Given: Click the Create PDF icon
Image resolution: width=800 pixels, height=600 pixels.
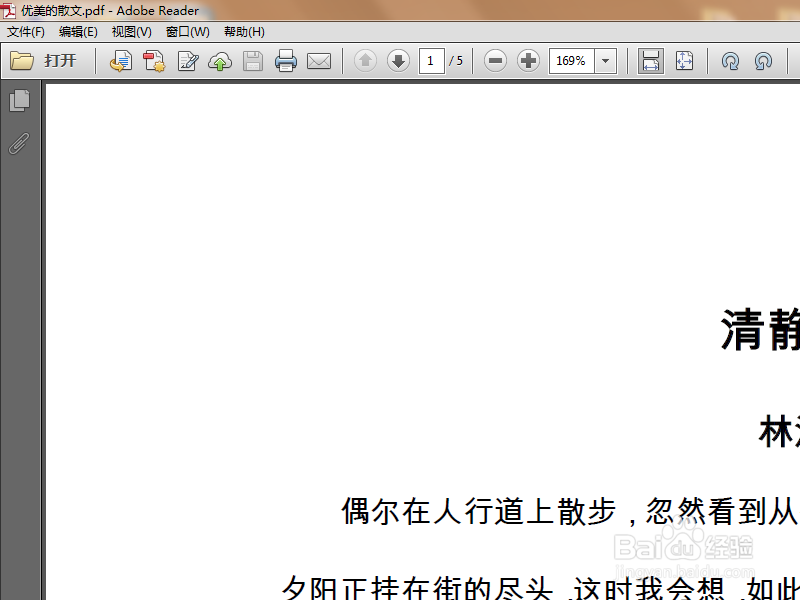Looking at the screenshot, I should pyautogui.click(x=154, y=61).
